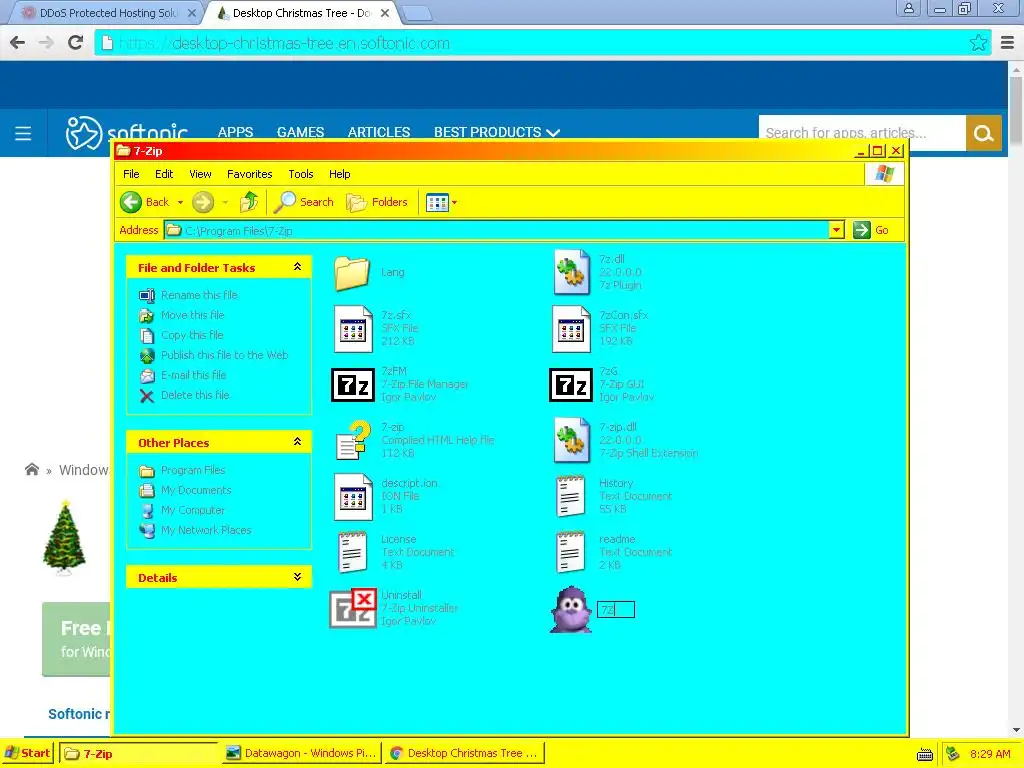
Task: Click the Explorer address path field
Action: coord(497,230)
